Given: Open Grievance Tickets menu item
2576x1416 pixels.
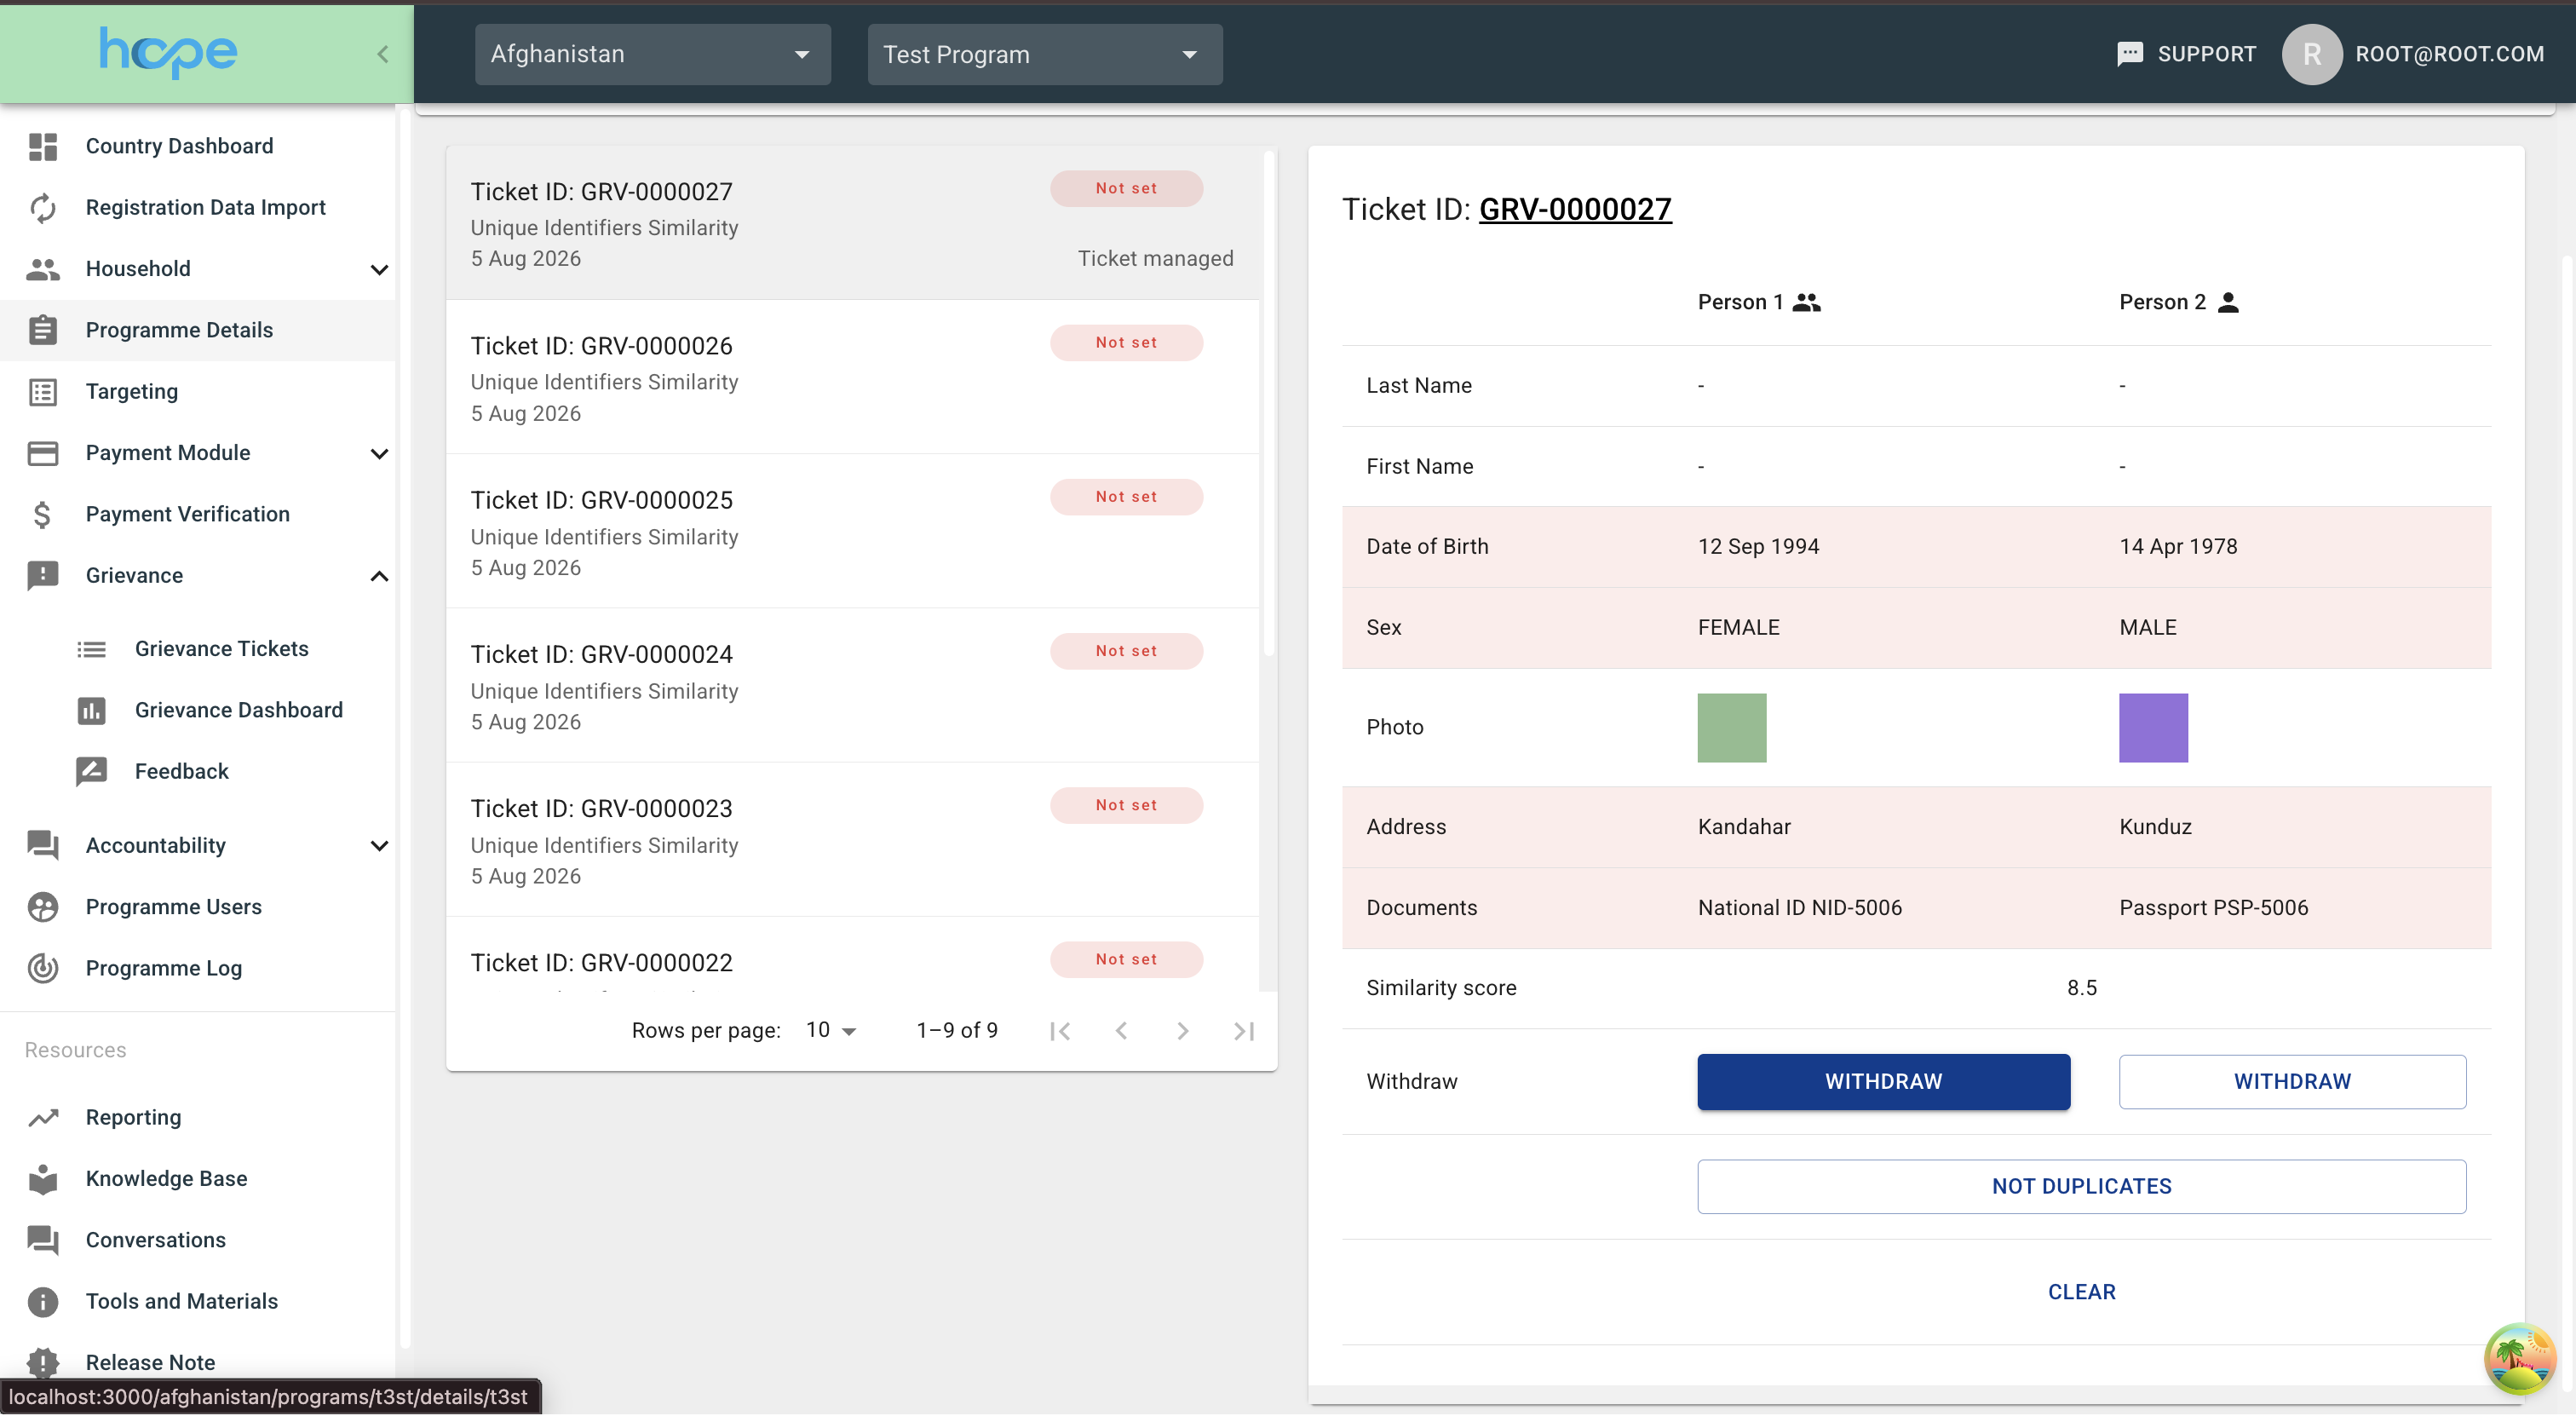Looking at the screenshot, I should (x=221, y=649).
